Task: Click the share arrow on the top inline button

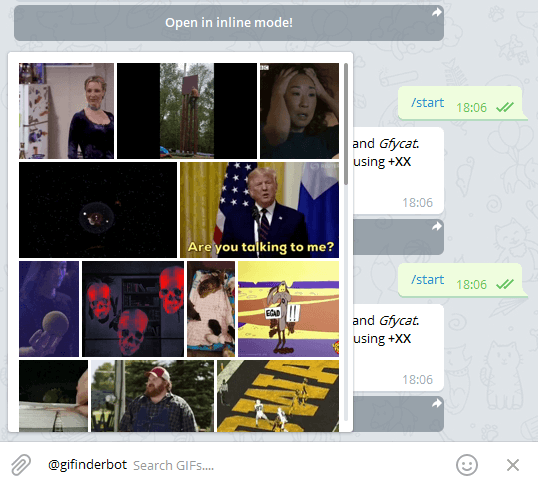Action: pos(436,13)
